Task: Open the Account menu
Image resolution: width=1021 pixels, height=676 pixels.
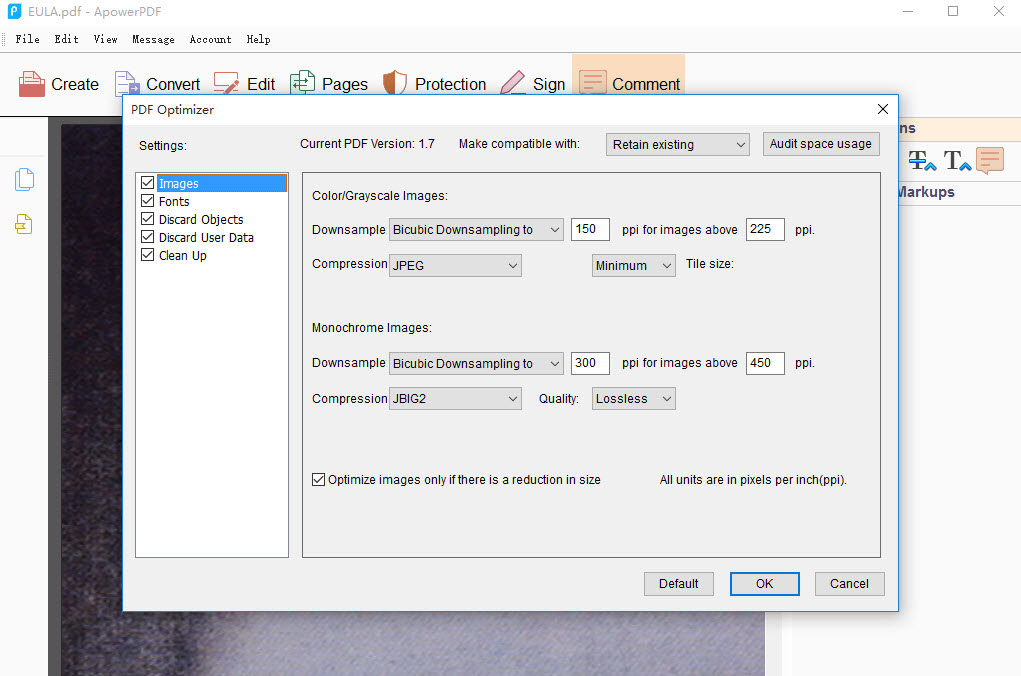Action: [210, 39]
